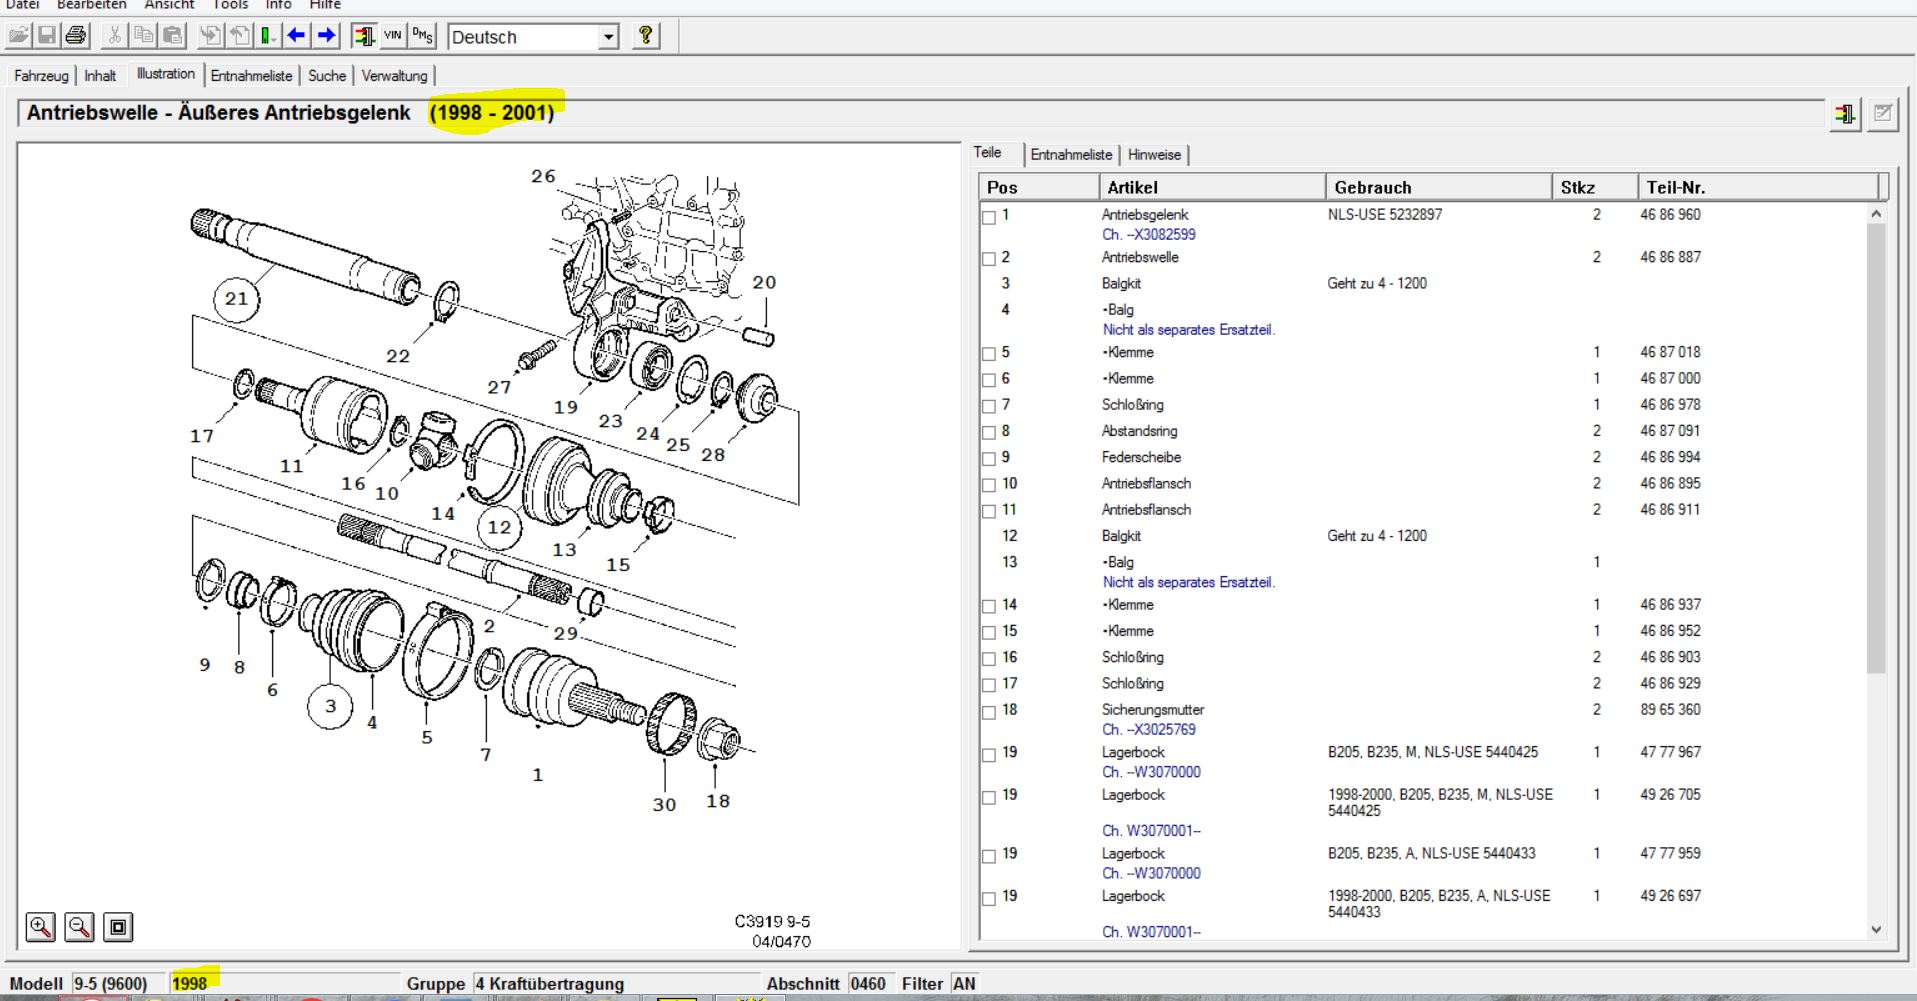Sort by the Gebrauch column header
This screenshot has height=1001, width=1917.
click(x=1439, y=187)
